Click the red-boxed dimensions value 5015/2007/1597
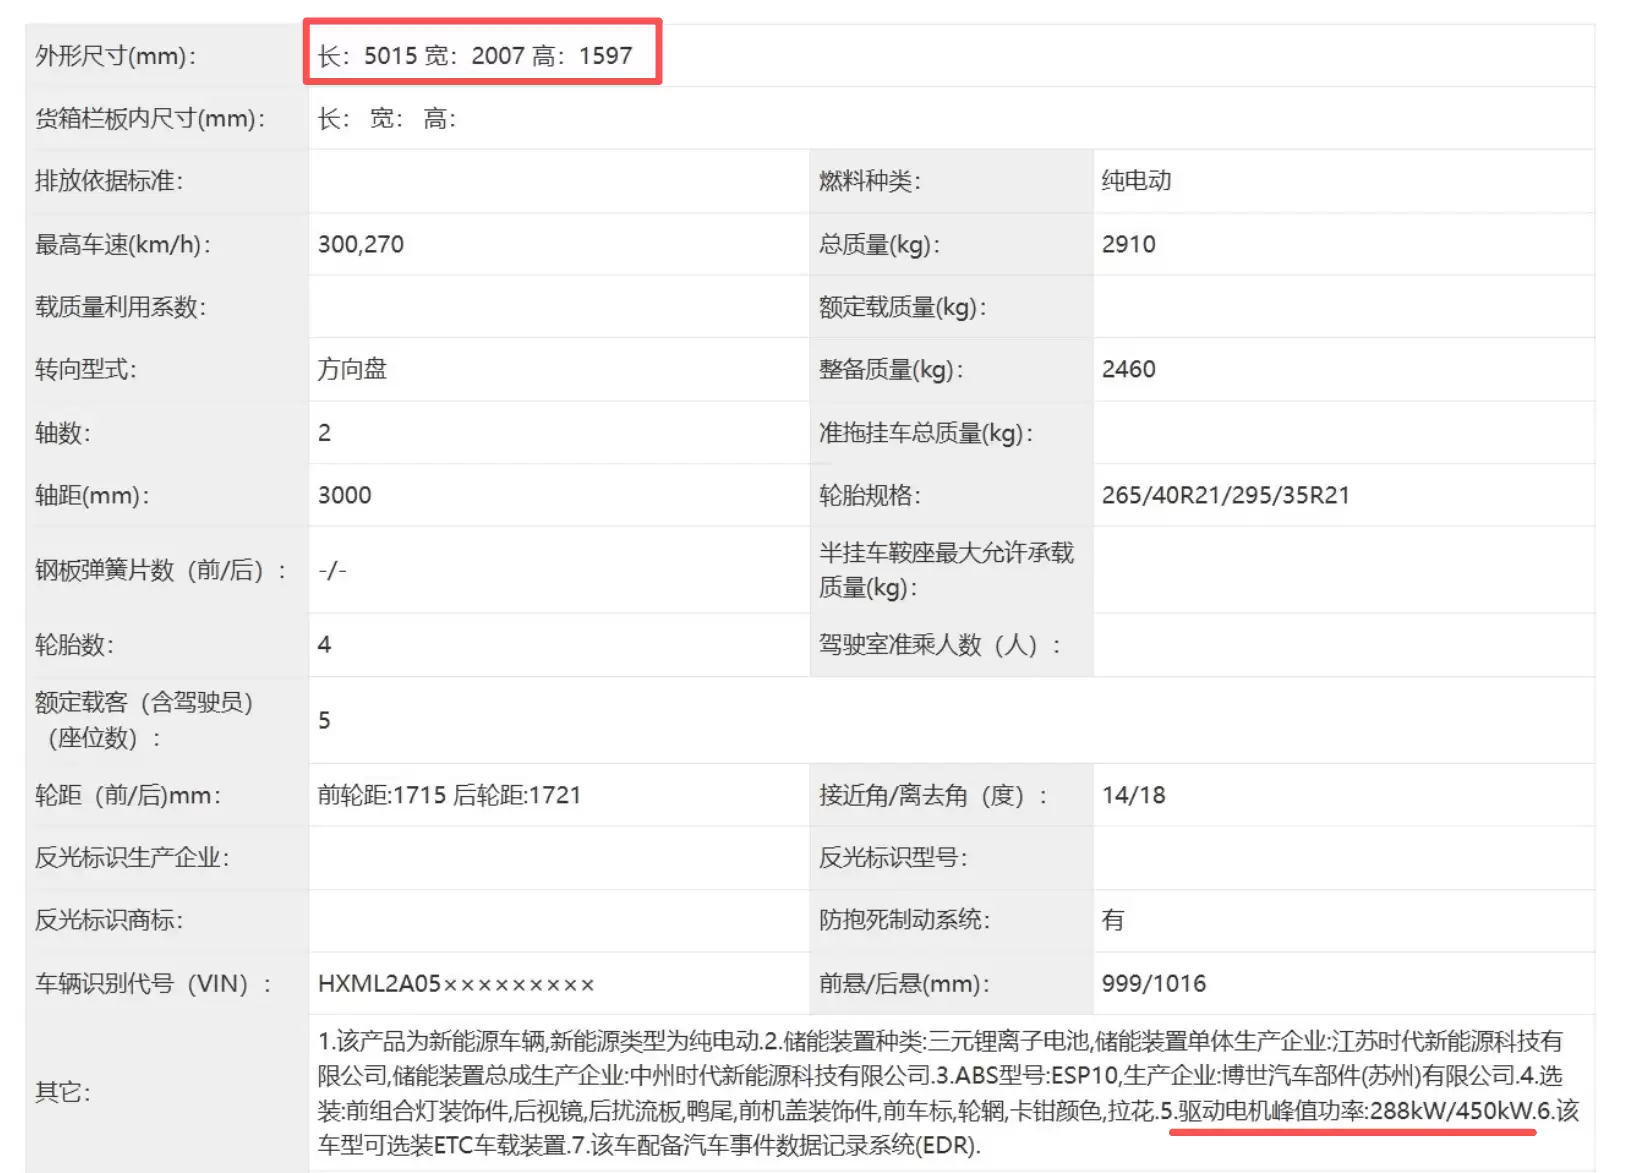Screen dimensions: 1628x1173 pyautogui.click(x=475, y=55)
